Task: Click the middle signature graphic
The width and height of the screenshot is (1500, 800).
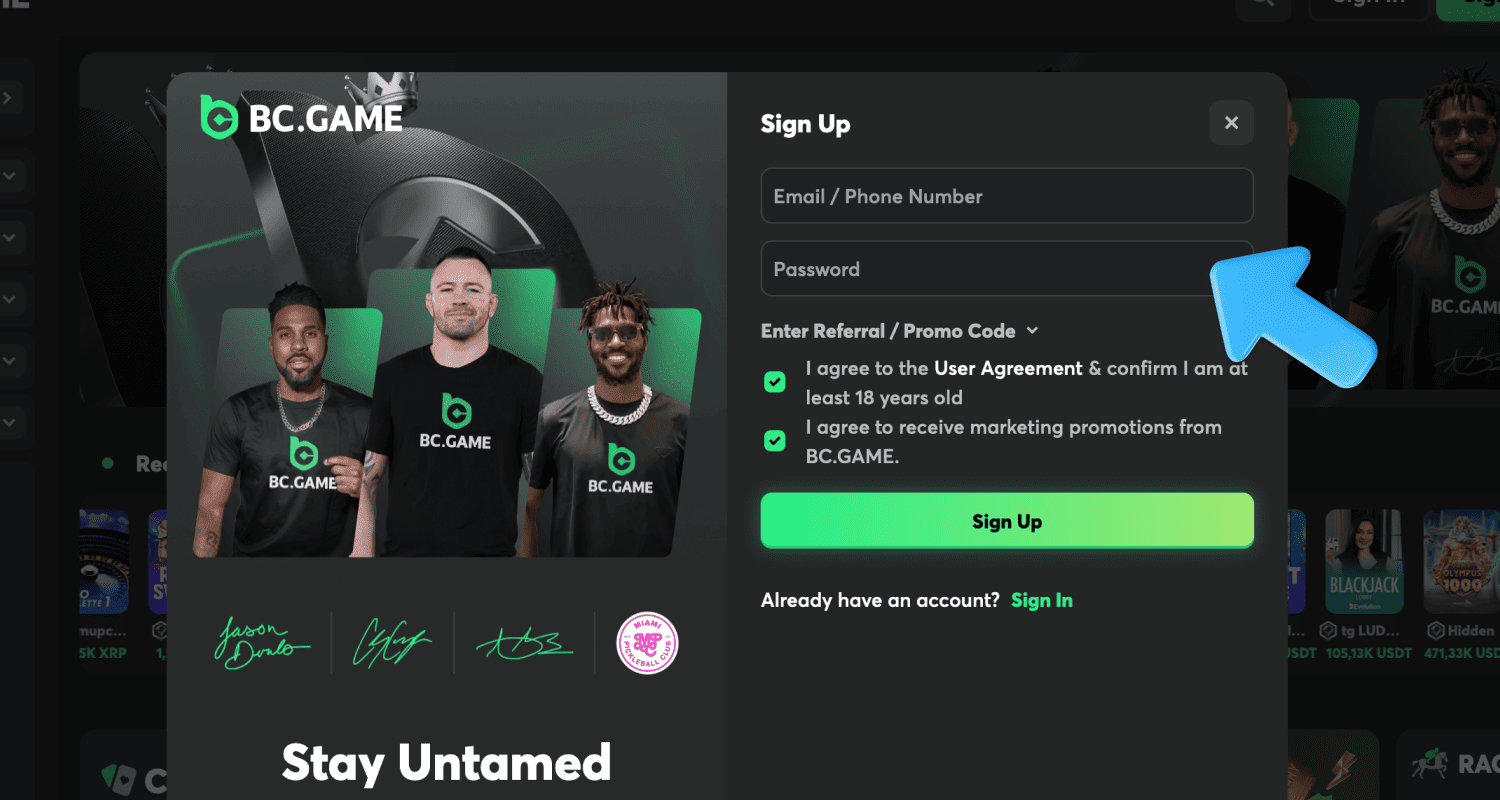Action: coord(391,643)
